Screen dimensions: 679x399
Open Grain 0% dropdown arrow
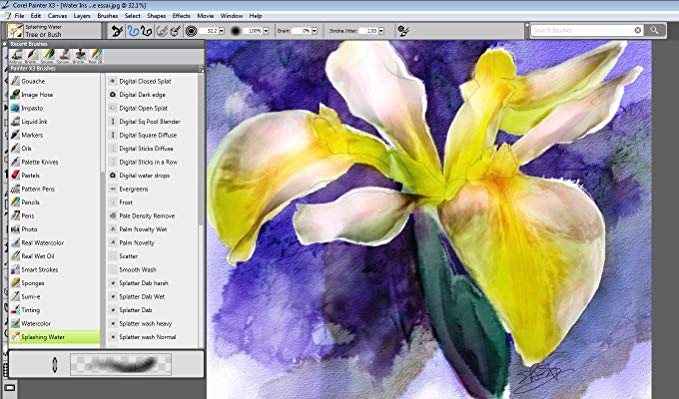pos(314,31)
